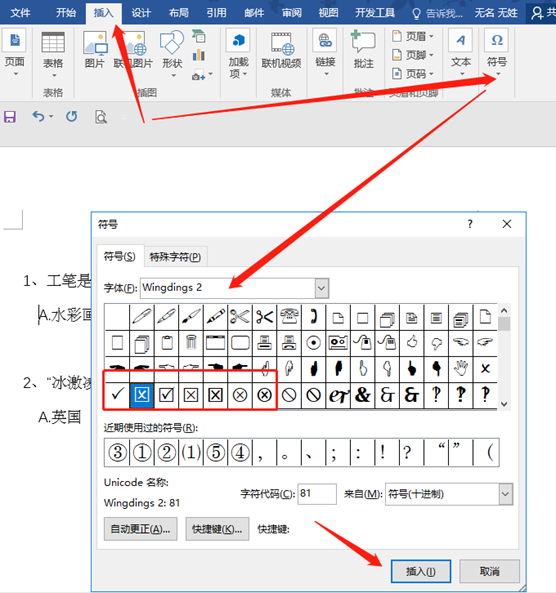This screenshot has height=593, width=556.
Task: Click the 字符代码 character code field
Action: [317, 494]
